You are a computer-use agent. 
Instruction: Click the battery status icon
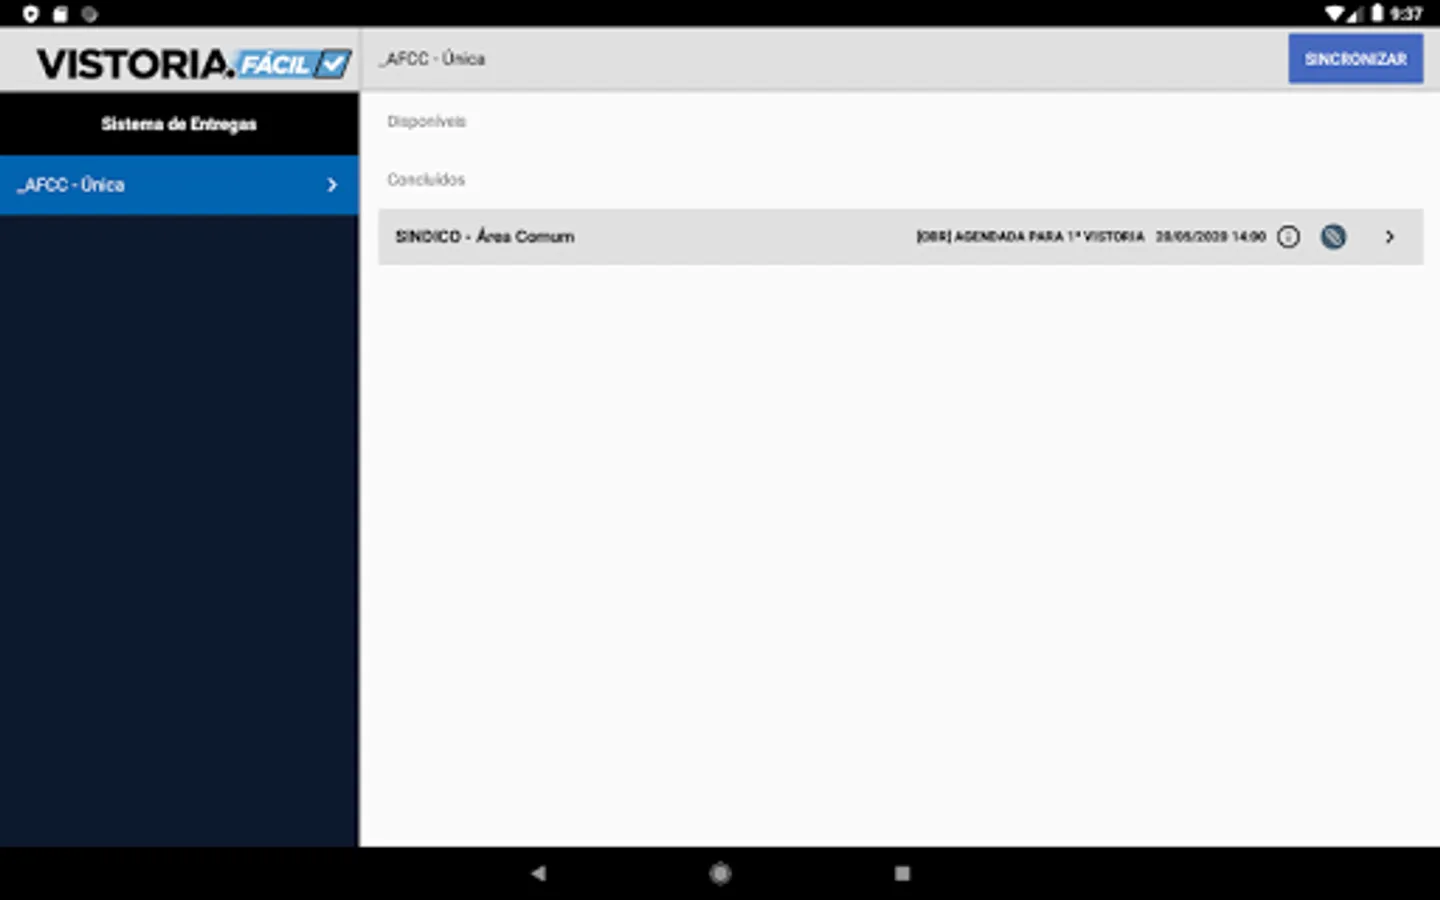(1377, 13)
